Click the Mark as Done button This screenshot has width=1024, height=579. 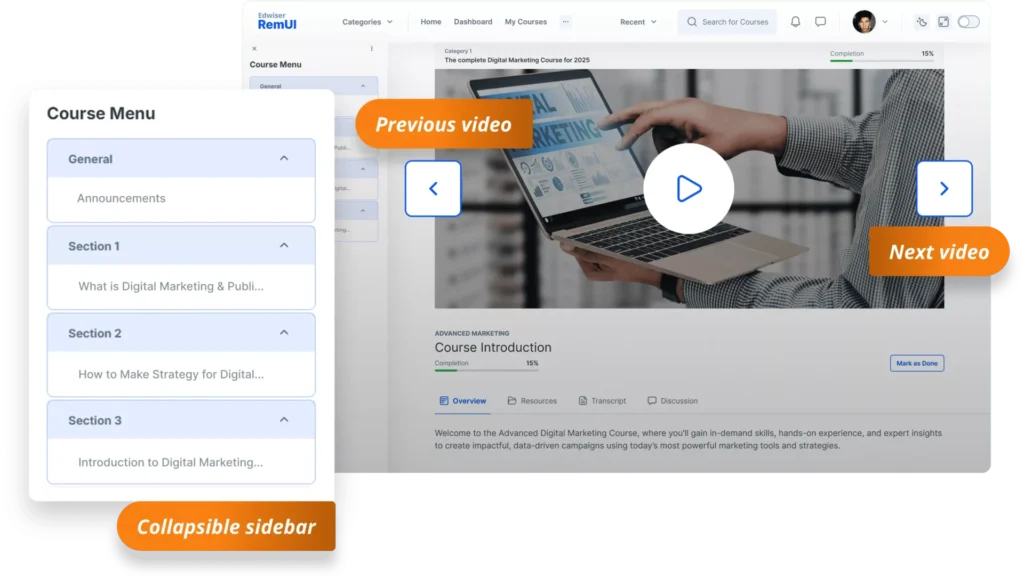tap(916, 363)
